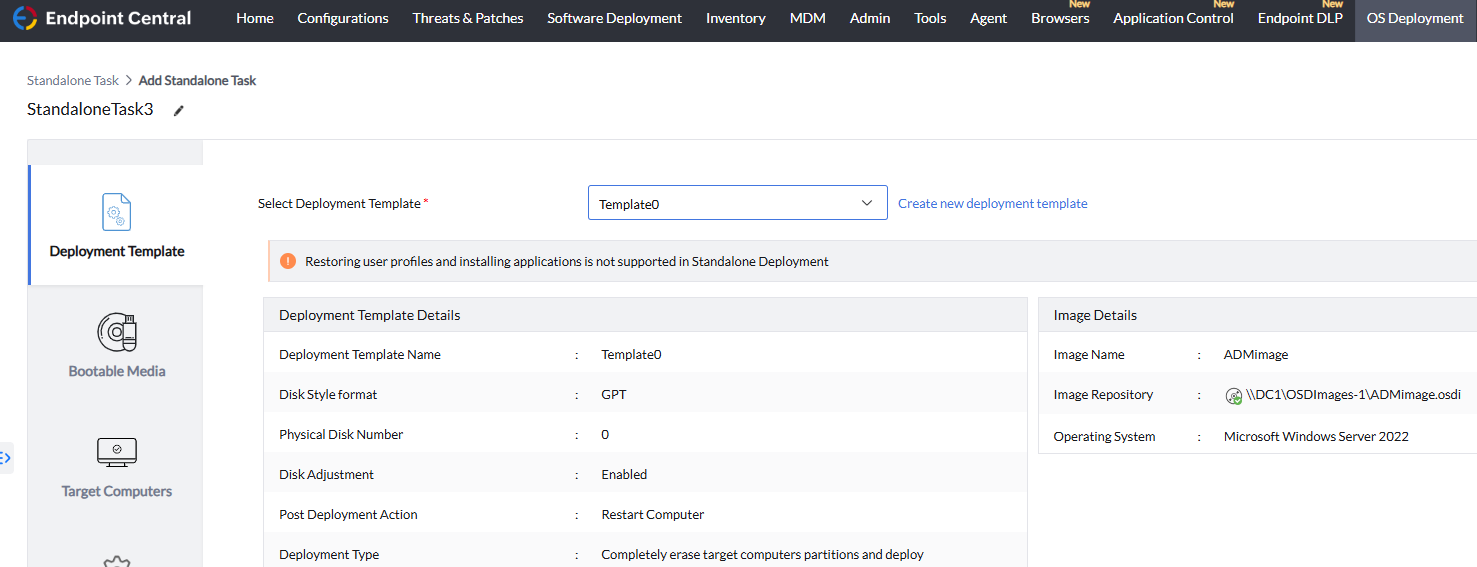Screen dimensions: 1477x567
Task: Expand the collapsed side panel arrow
Action: 6,458
